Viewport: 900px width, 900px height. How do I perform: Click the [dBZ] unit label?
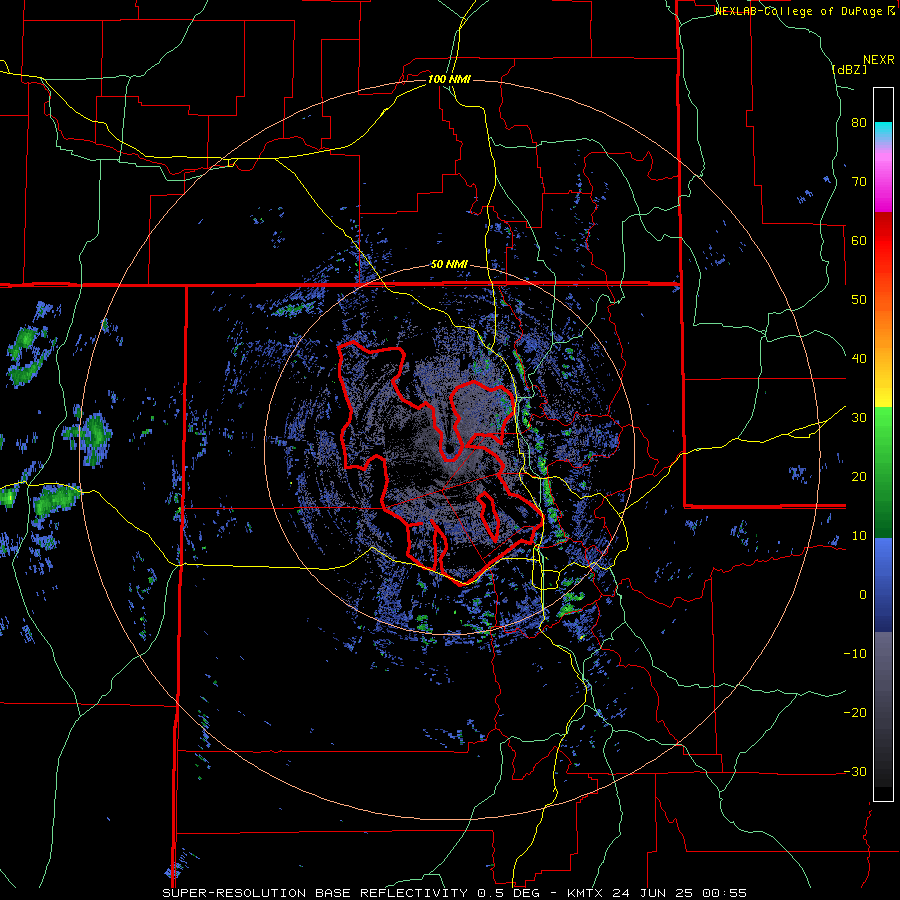[849, 69]
